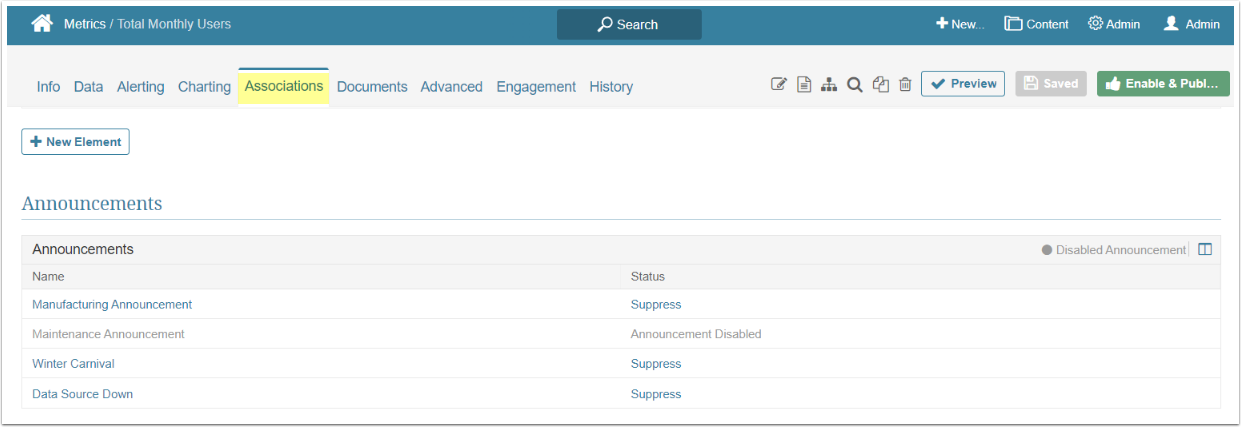
Task: Suppress the Data Source Down announcement
Action: pyautogui.click(x=656, y=394)
